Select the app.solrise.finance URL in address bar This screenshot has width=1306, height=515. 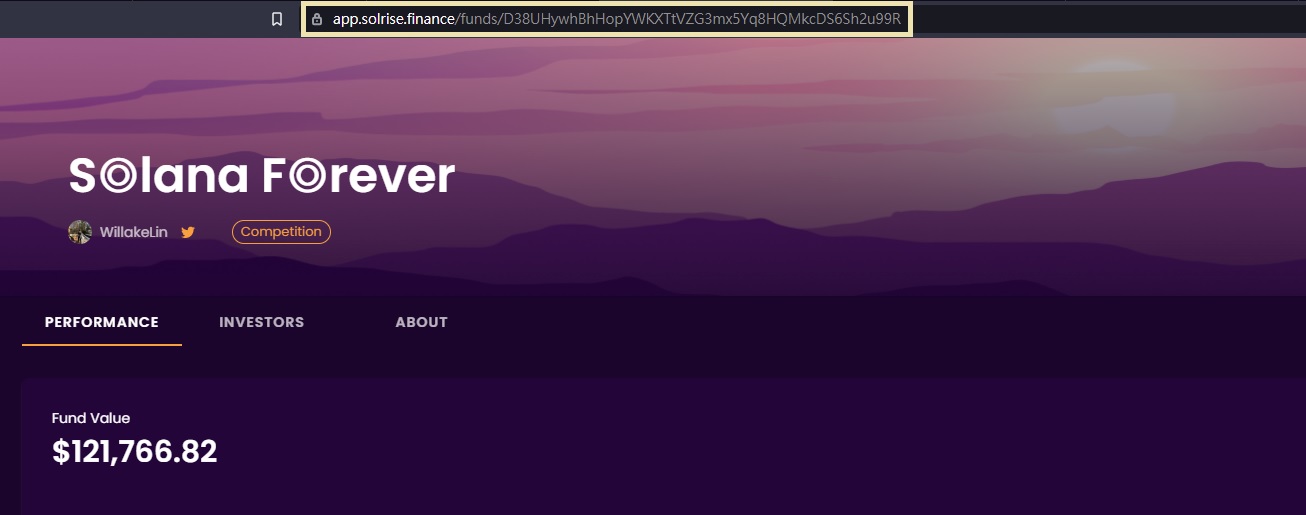tap(617, 19)
